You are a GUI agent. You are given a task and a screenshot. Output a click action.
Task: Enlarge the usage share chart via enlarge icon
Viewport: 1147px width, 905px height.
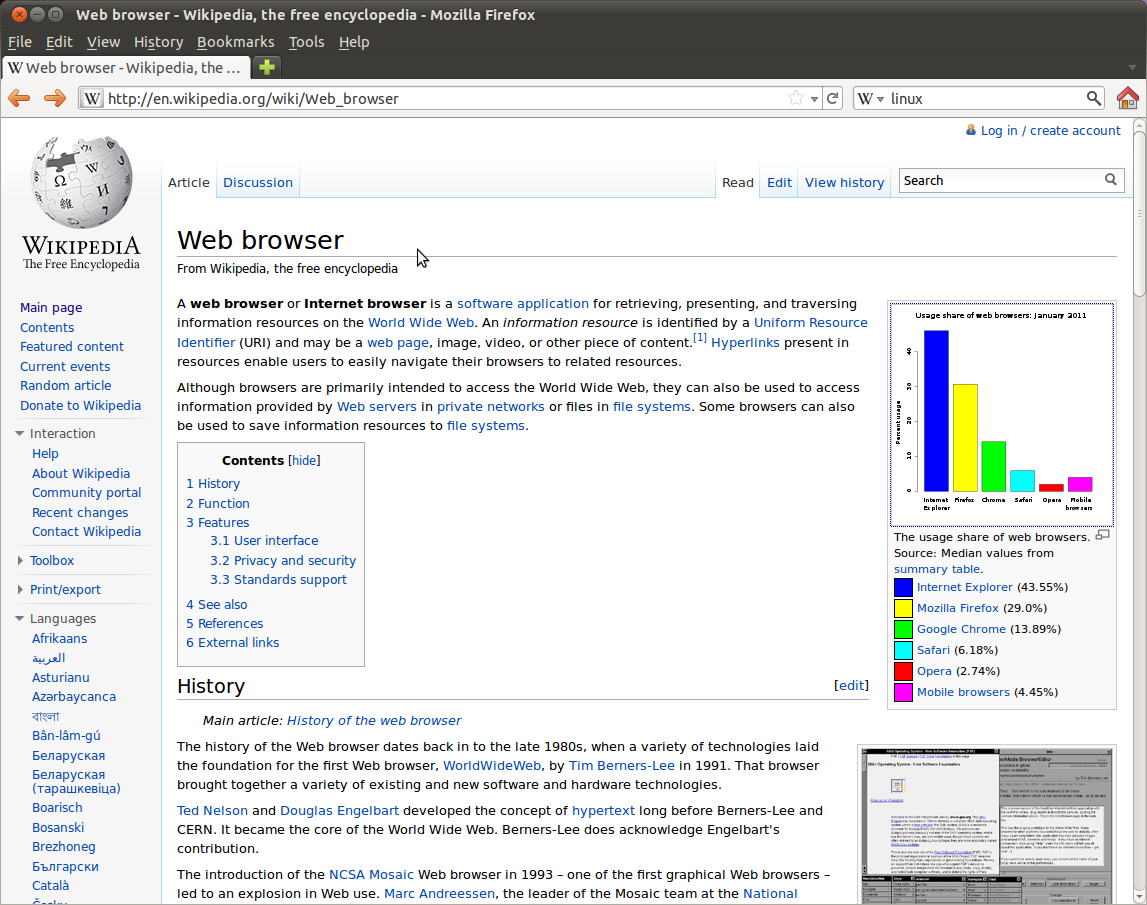1102,536
